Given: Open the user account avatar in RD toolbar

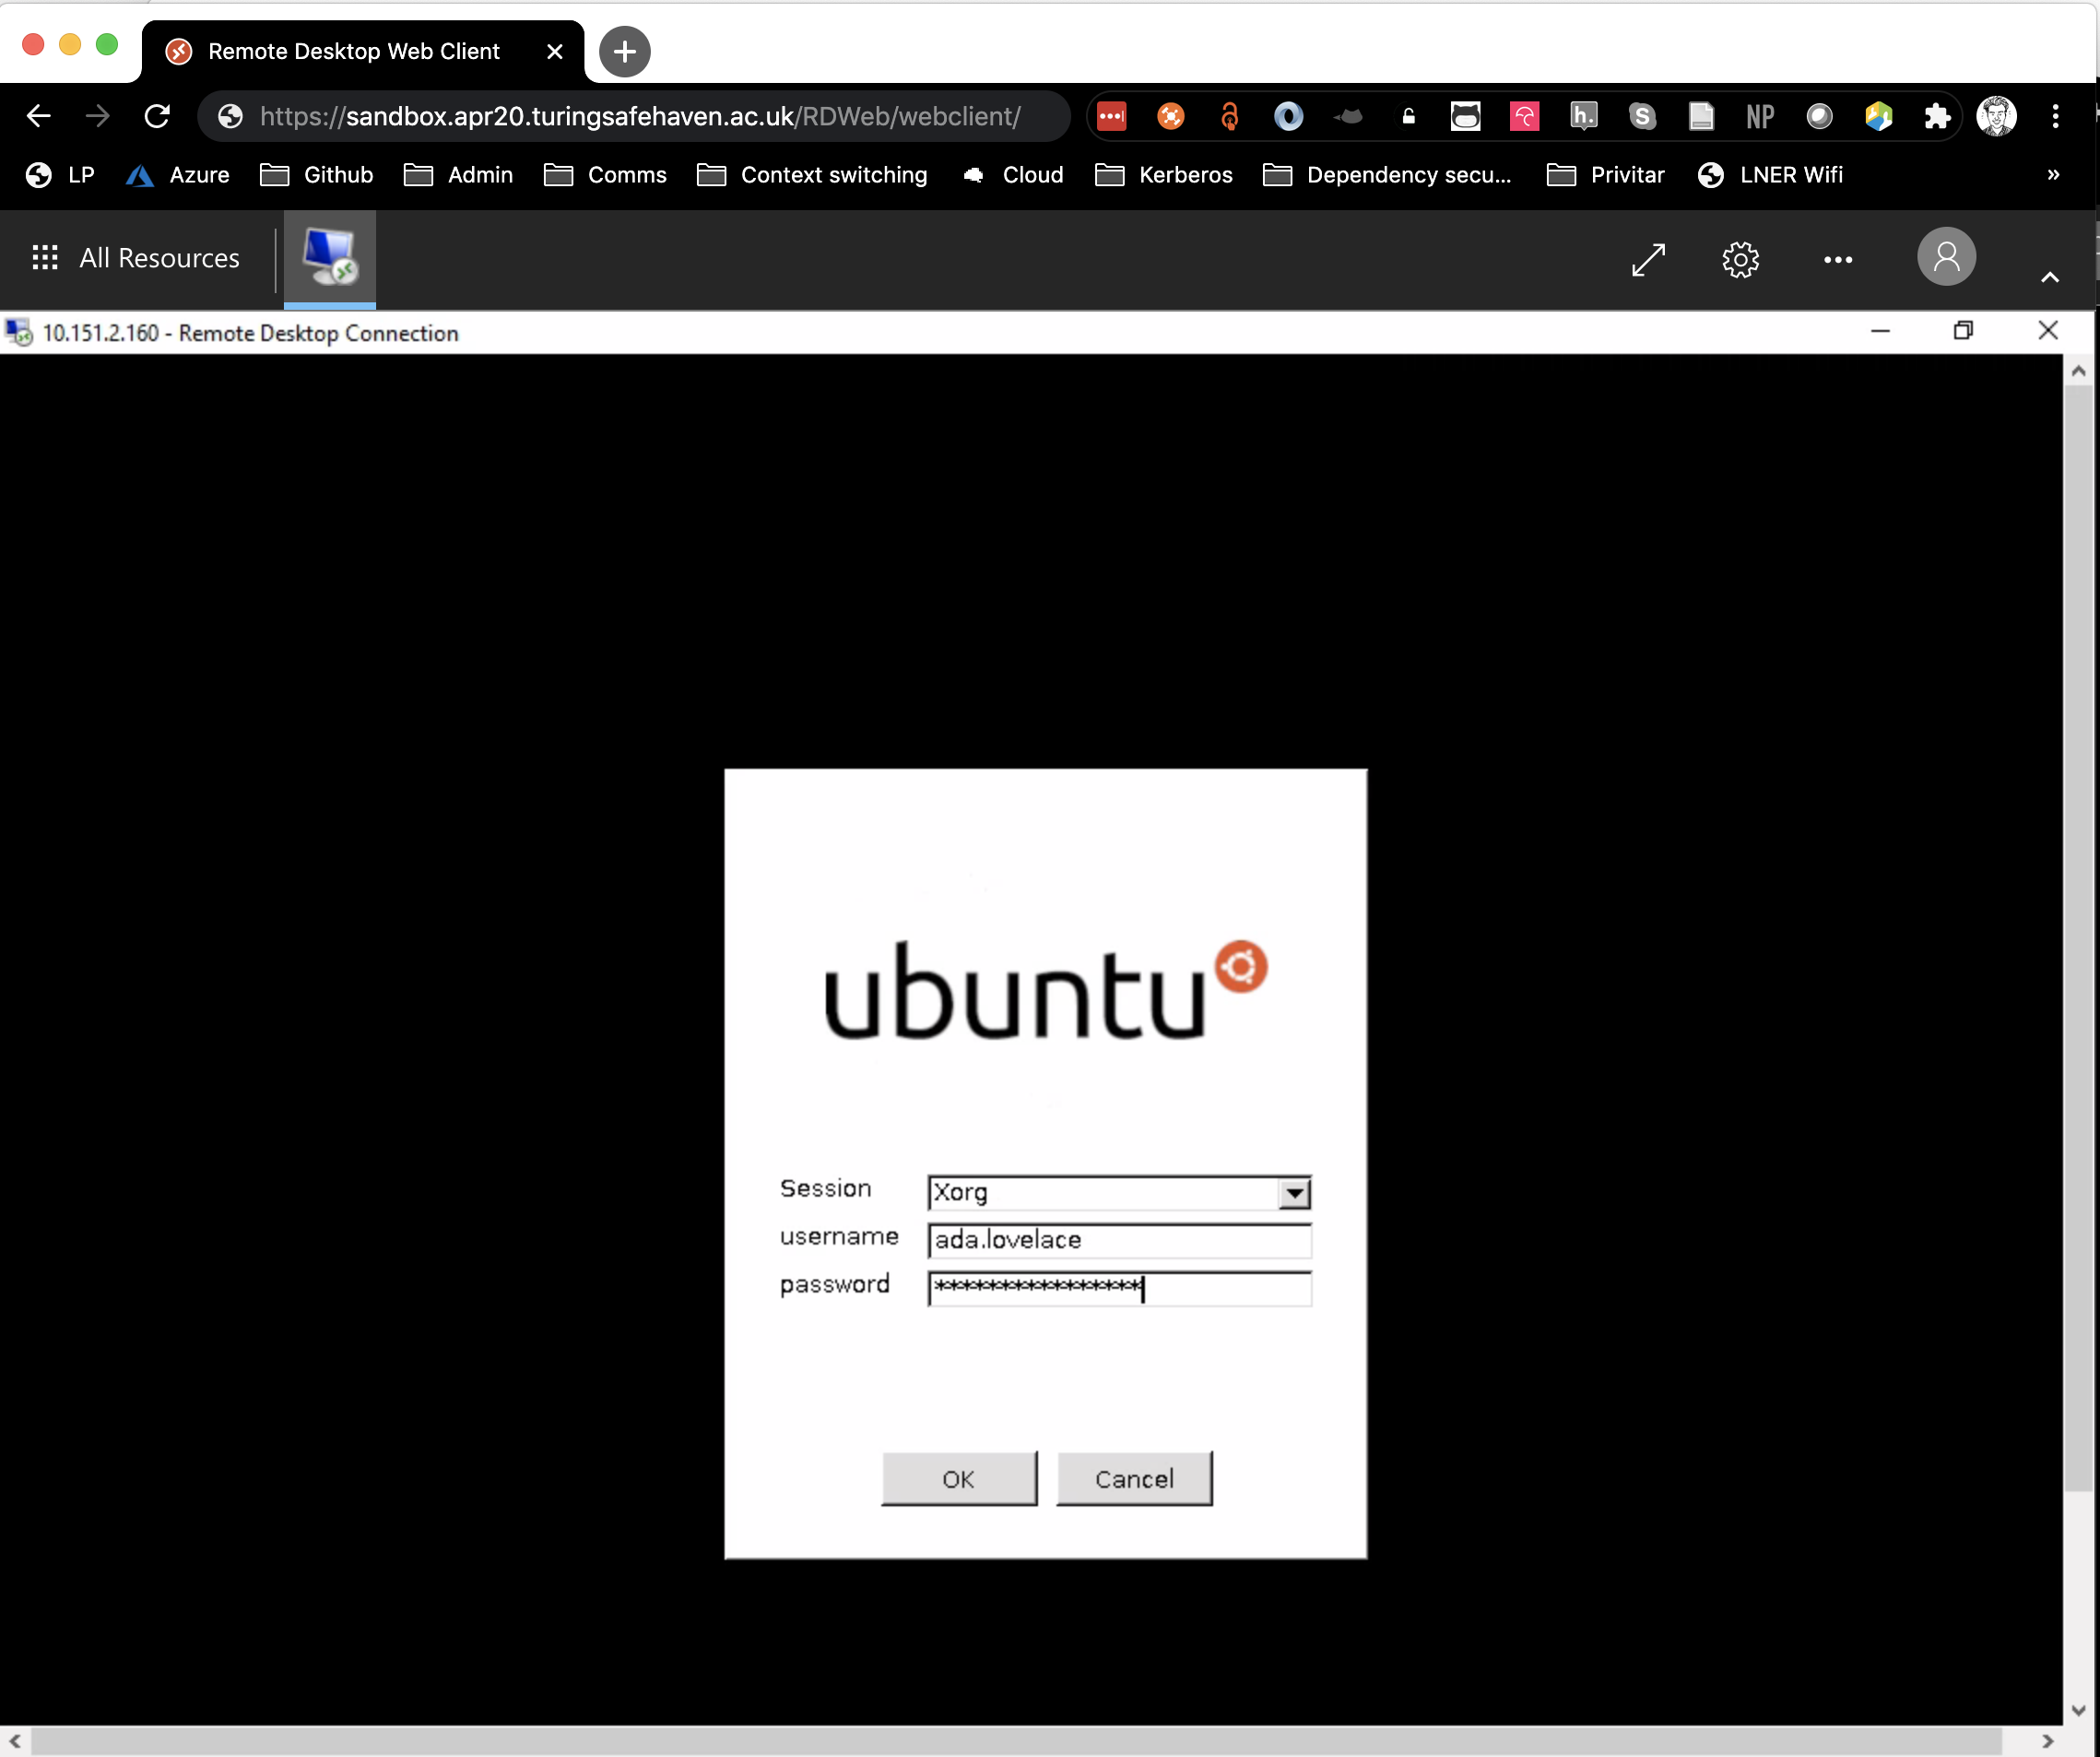Looking at the screenshot, I should (x=1946, y=257).
